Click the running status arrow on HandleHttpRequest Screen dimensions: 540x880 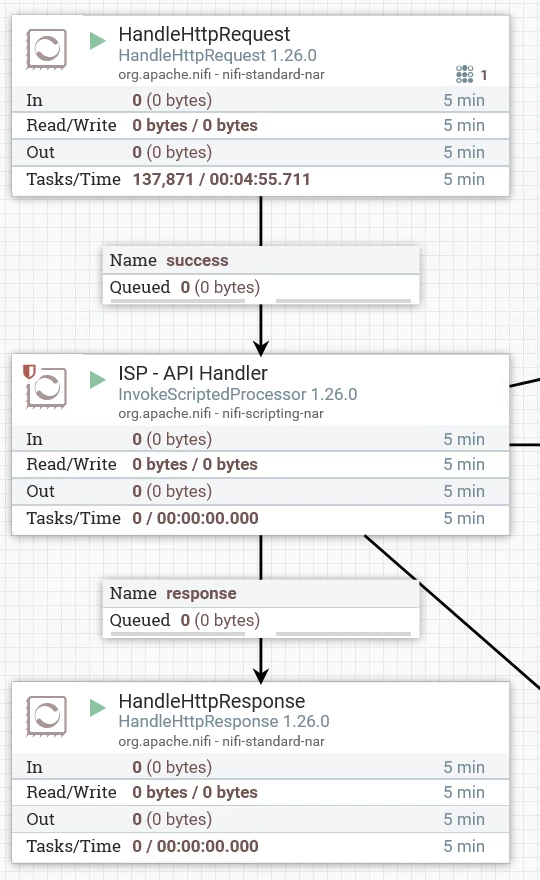[x=98, y=40]
